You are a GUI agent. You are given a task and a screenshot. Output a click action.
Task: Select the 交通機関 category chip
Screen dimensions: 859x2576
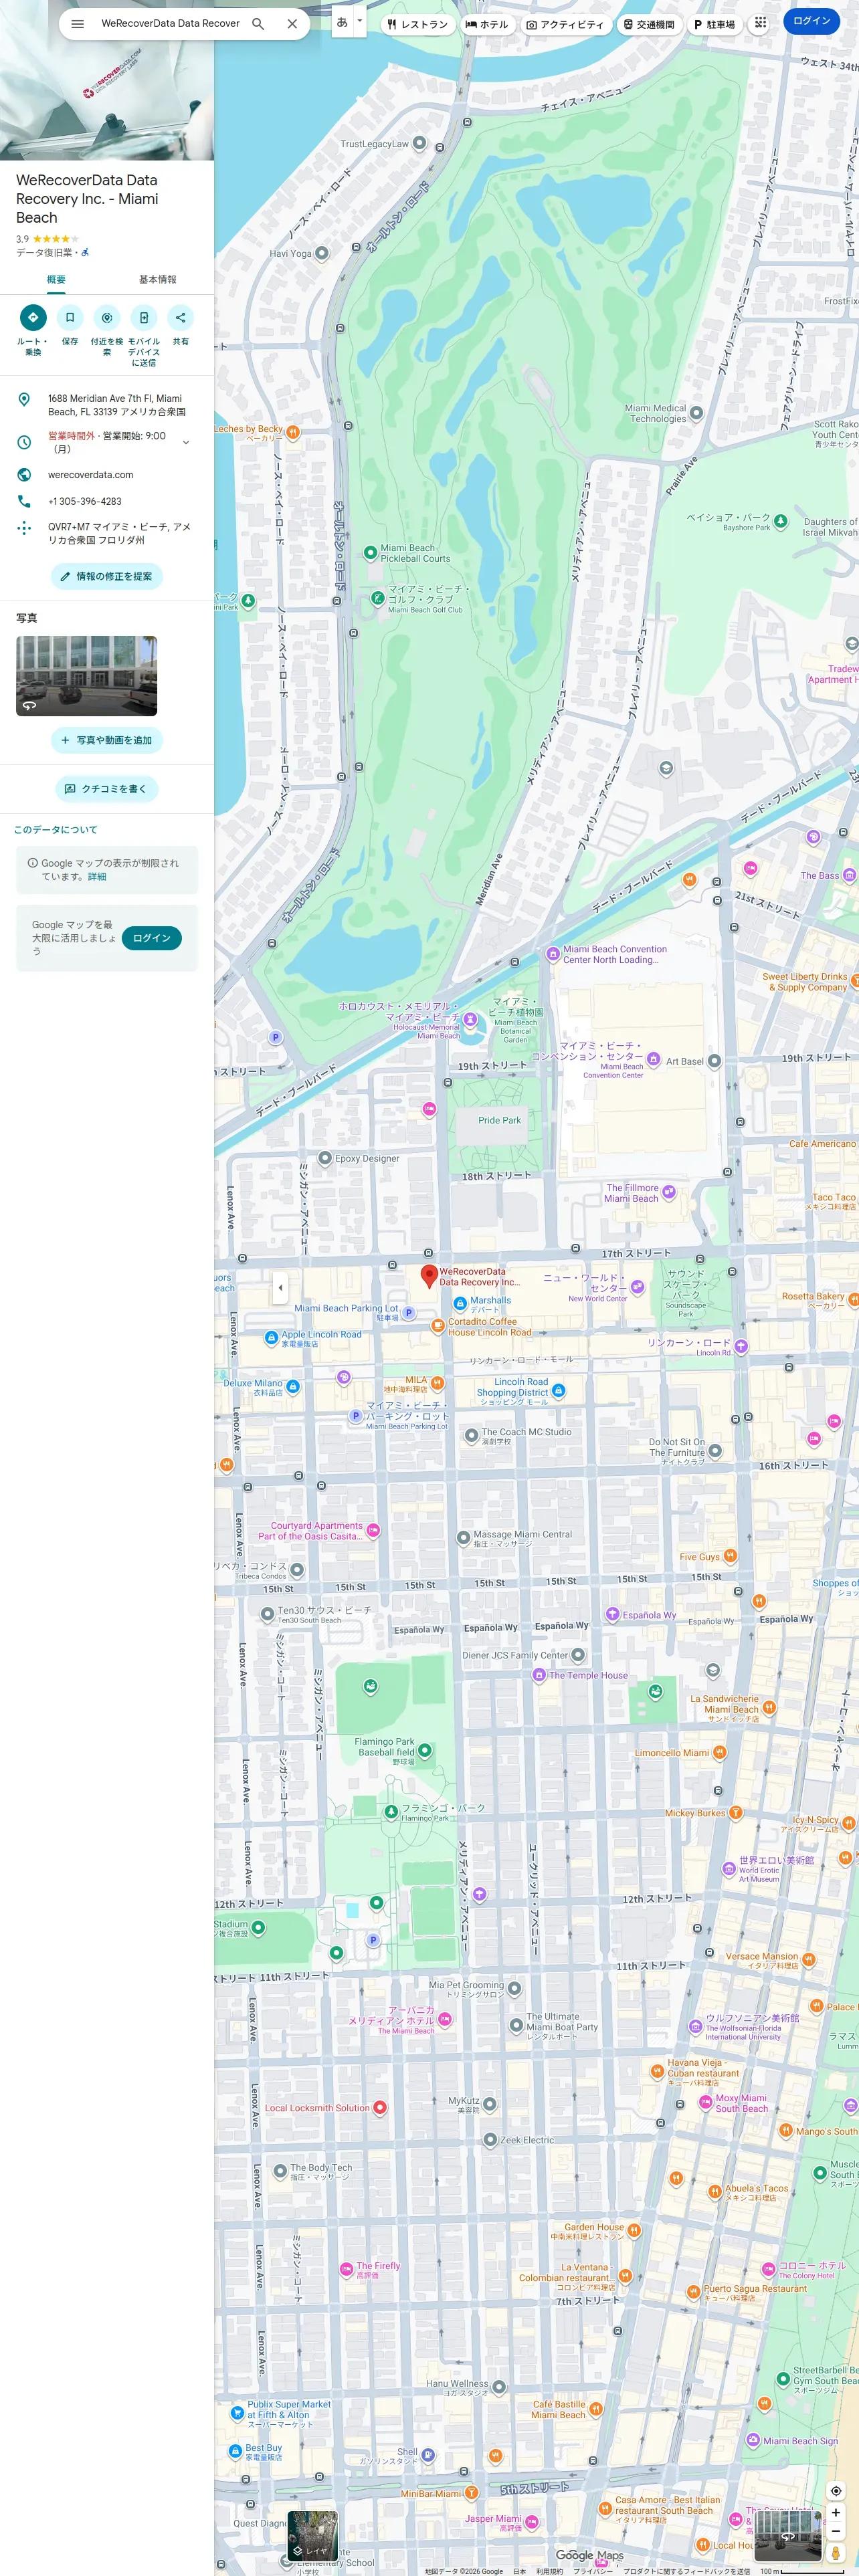(649, 24)
